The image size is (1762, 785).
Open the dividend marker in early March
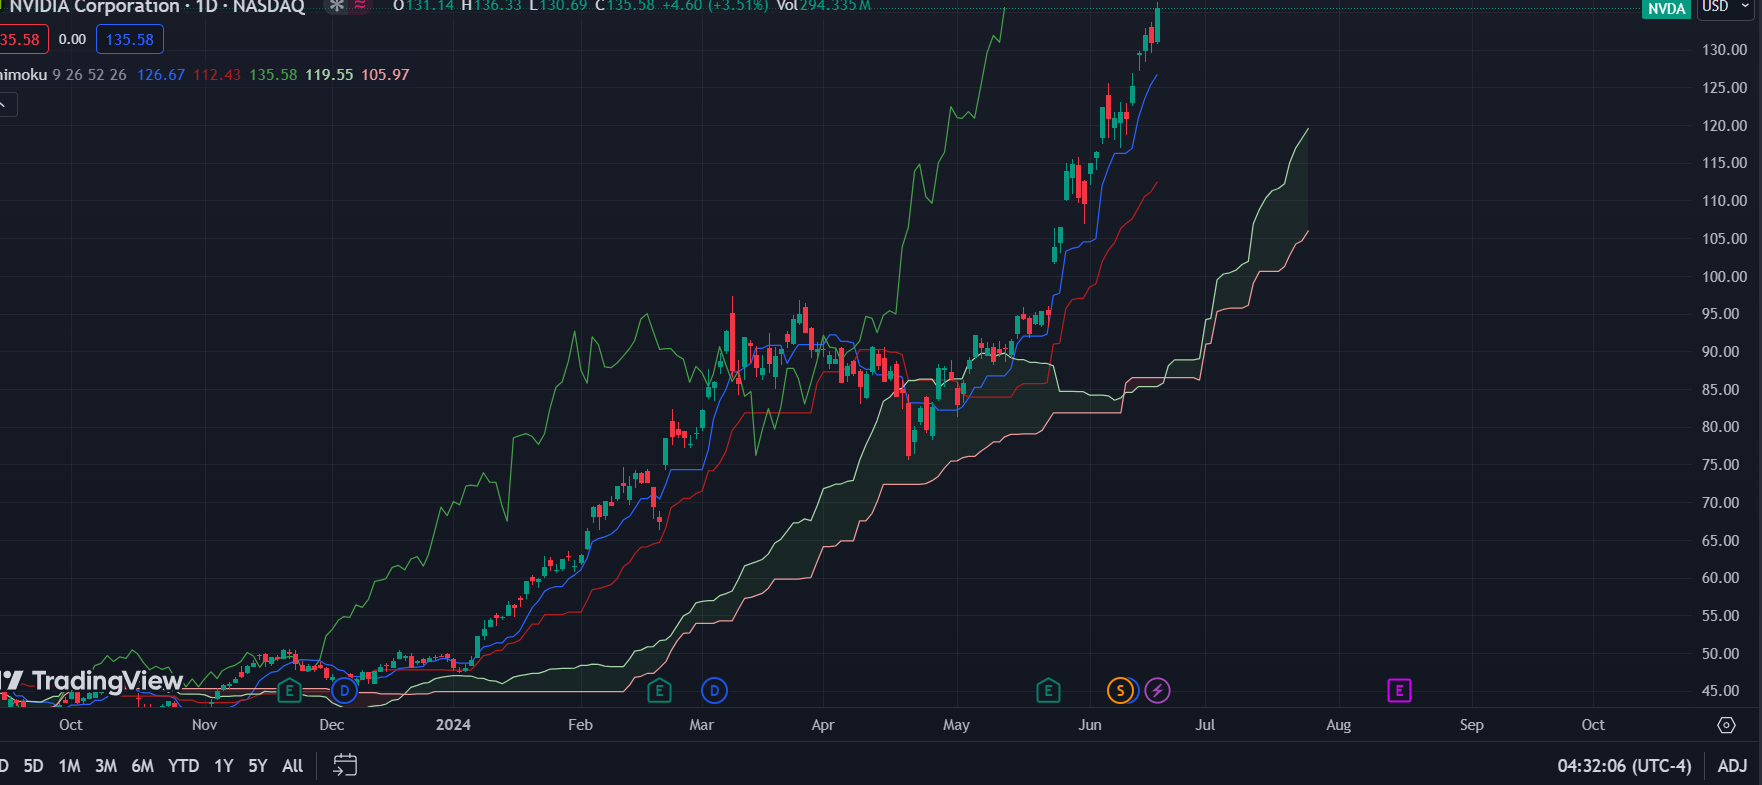pyautogui.click(x=714, y=690)
